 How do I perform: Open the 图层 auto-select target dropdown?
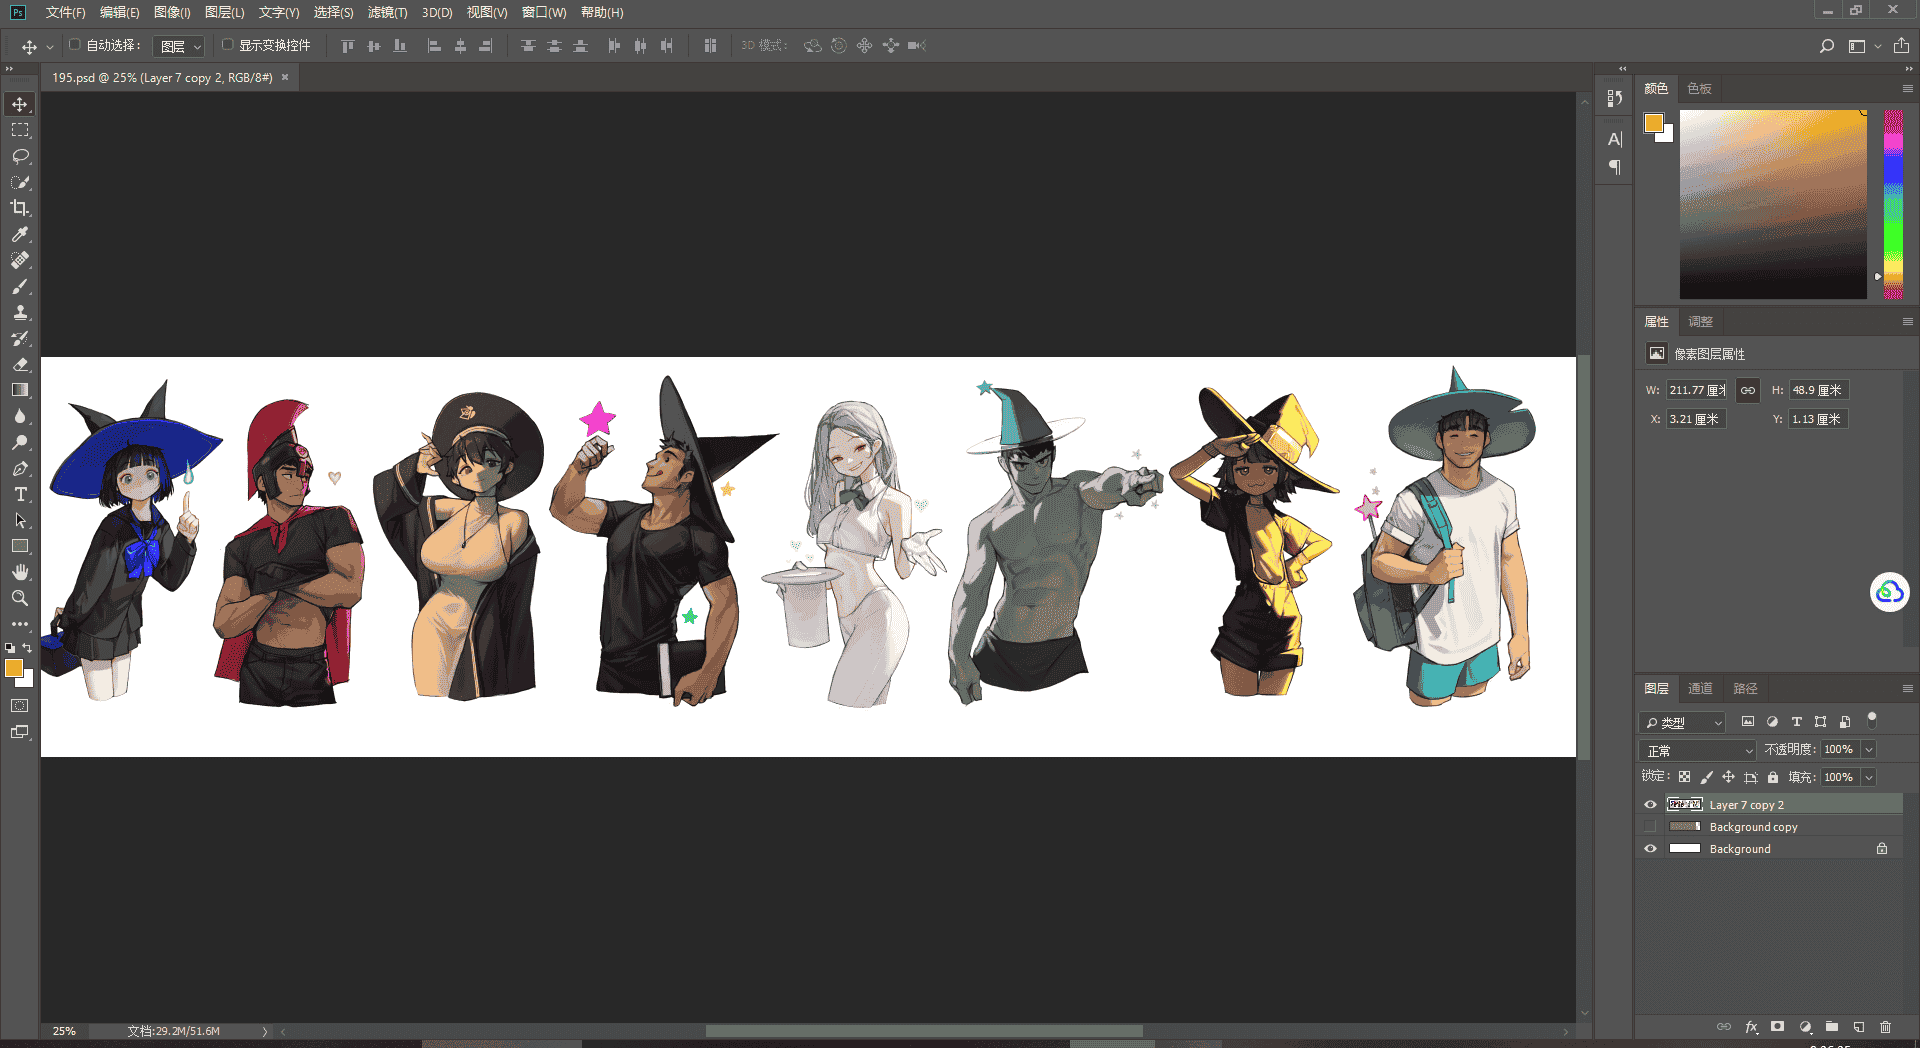(180, 46)
